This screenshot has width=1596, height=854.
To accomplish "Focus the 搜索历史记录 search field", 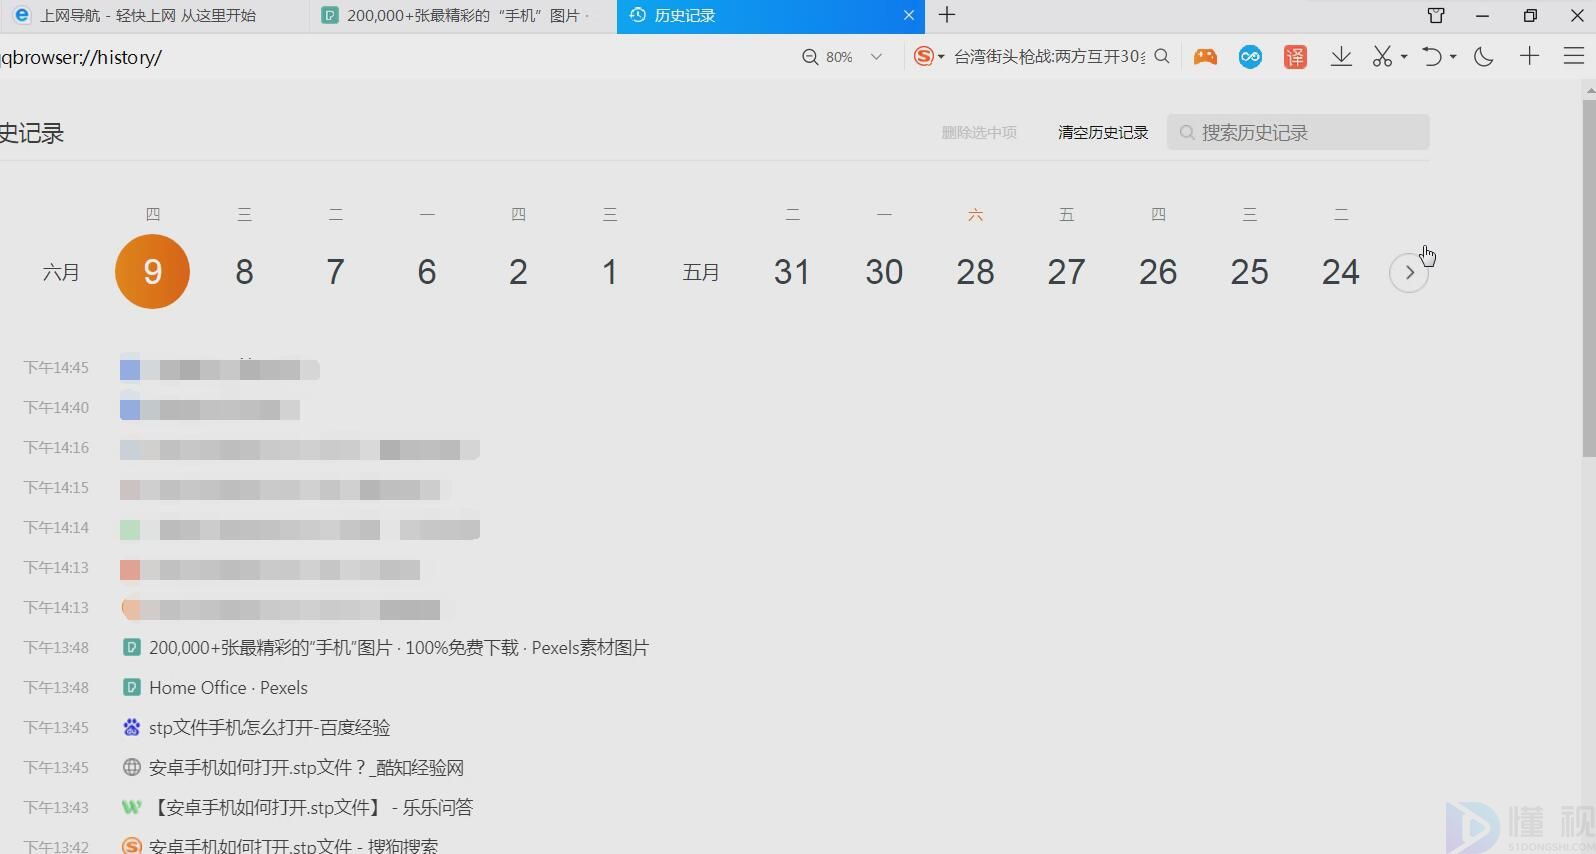I will tap(1298, 132).
